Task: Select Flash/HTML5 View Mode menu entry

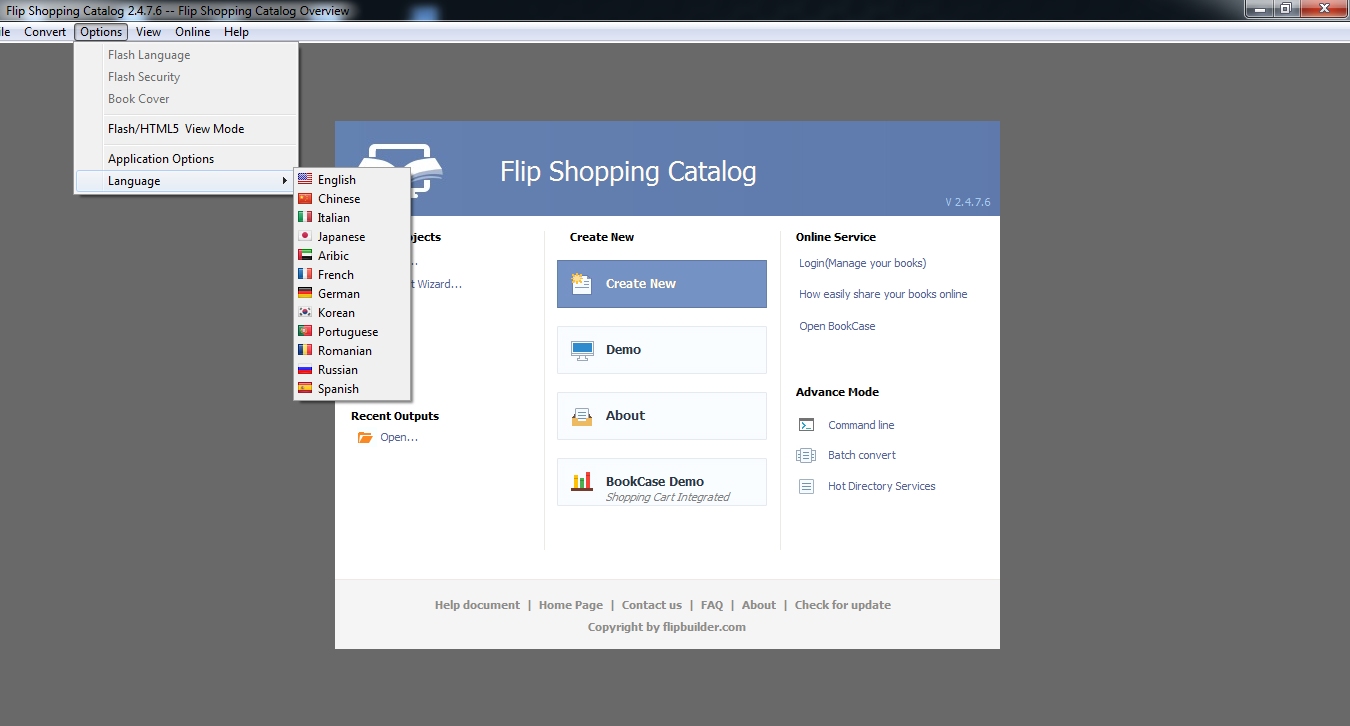Action: coord(186,129)
